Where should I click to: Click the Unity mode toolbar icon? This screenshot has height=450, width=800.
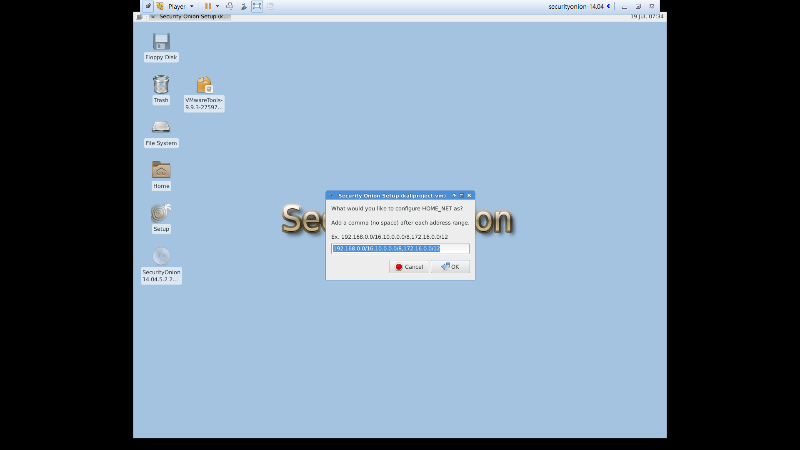coord(270,6)
